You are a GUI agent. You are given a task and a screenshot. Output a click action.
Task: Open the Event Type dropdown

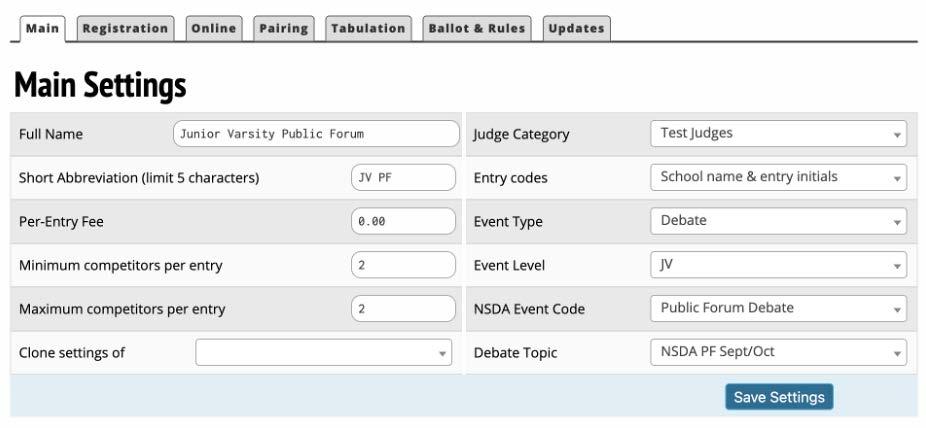click(778, 221)
